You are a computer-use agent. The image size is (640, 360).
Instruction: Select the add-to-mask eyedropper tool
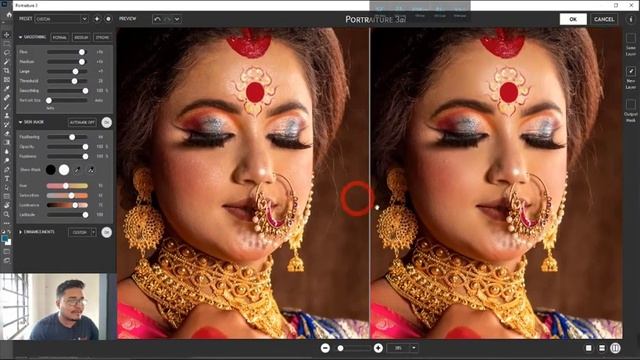point(91,170)
